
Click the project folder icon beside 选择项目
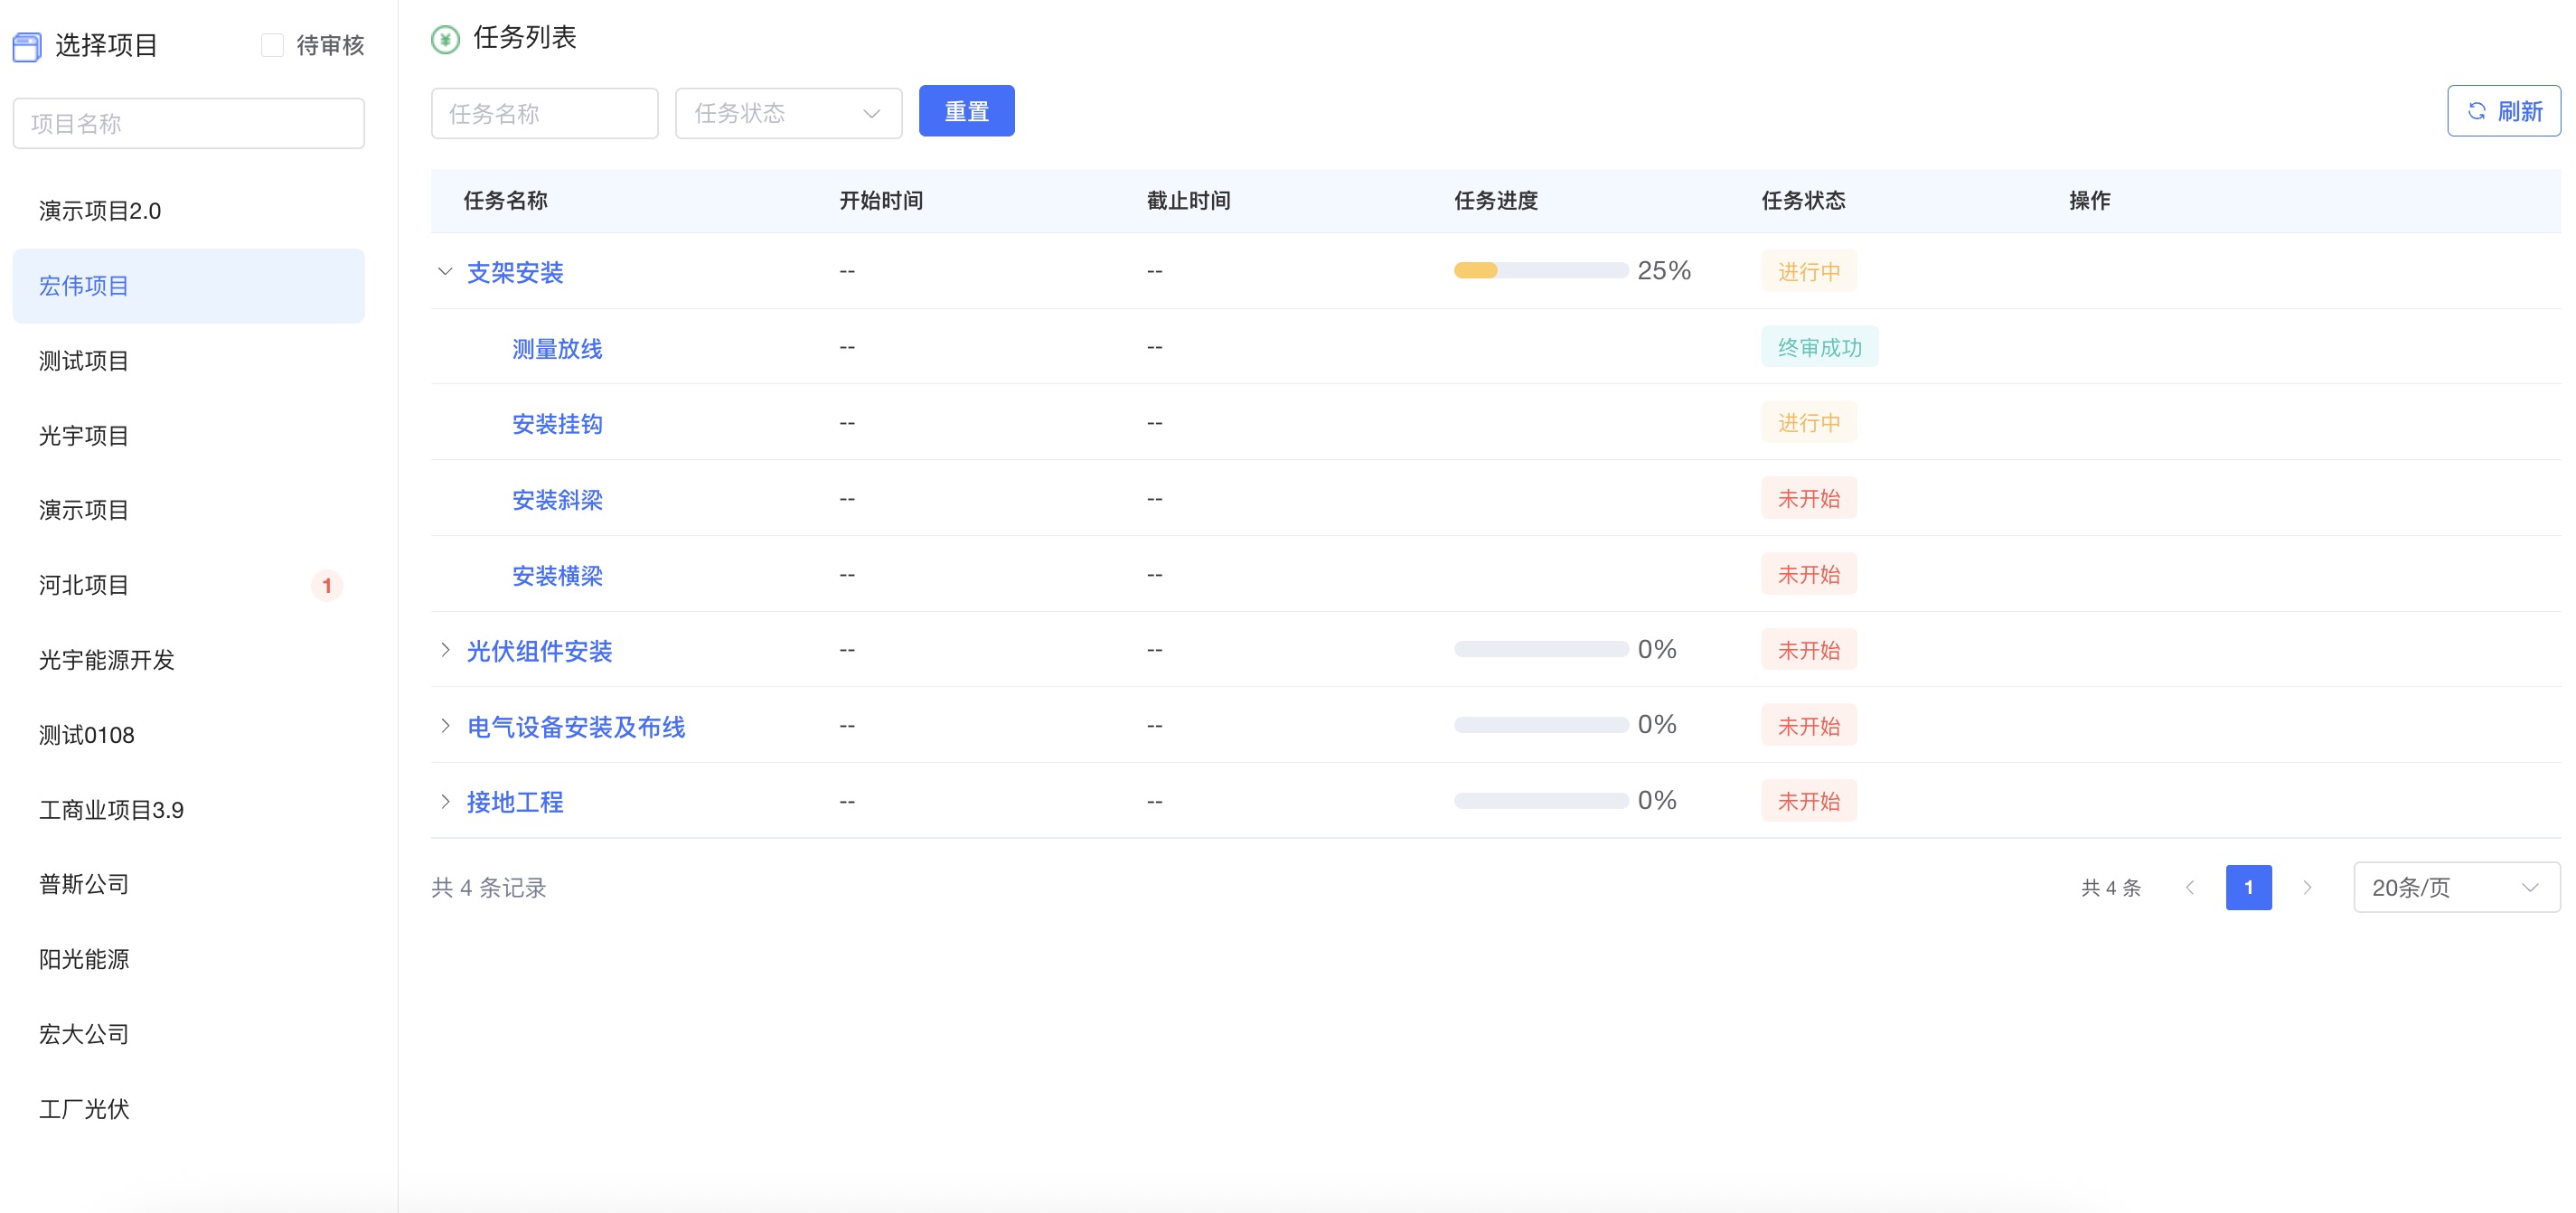(27, 46)
